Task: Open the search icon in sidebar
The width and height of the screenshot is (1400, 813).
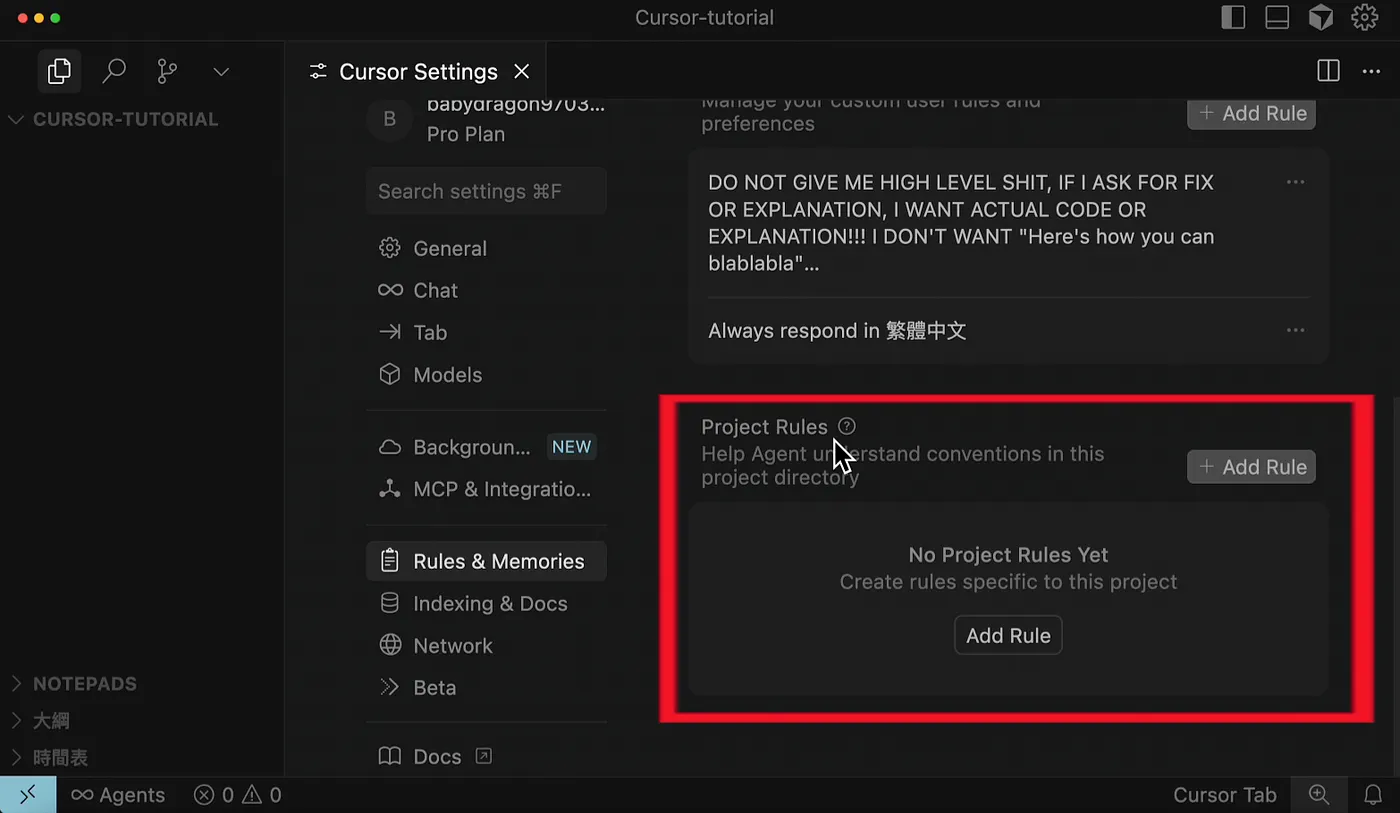Action: coord(114,71)
